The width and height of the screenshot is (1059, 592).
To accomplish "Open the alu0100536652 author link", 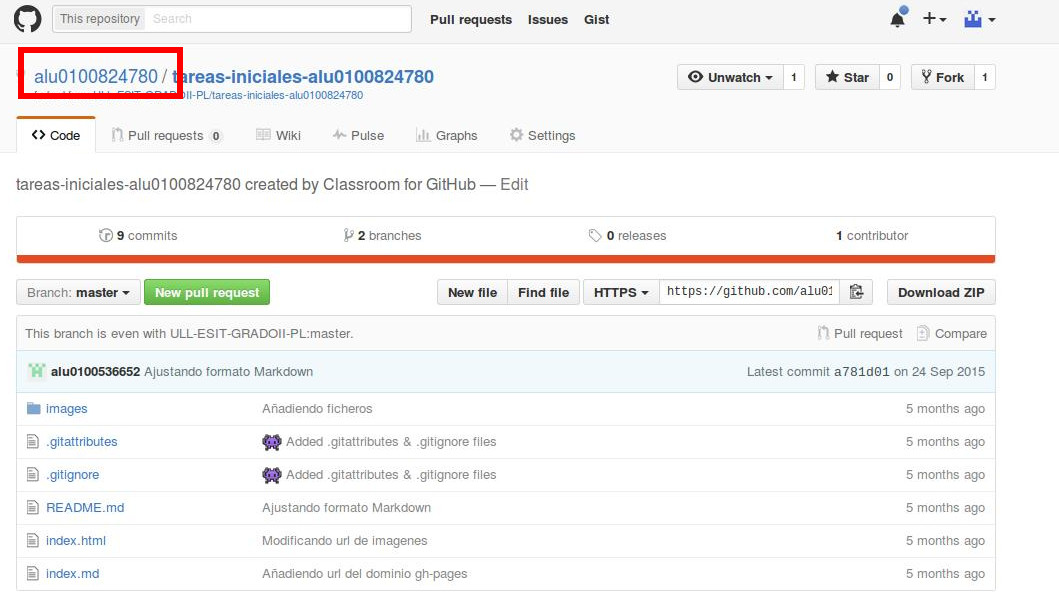I will pyautogui.click(x=95, y=371).
